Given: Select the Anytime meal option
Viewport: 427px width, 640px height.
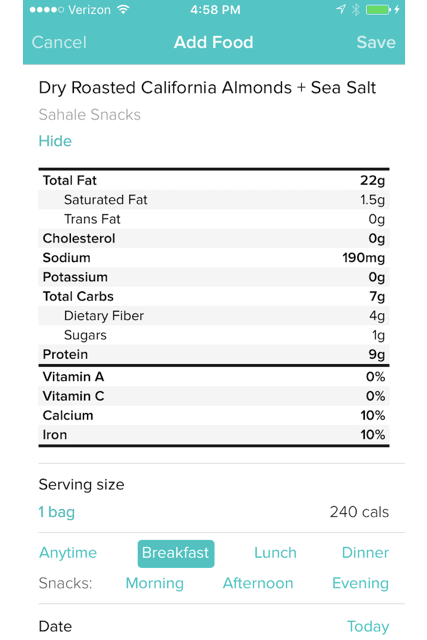Looking at the screenshot, I should [68, 553].
